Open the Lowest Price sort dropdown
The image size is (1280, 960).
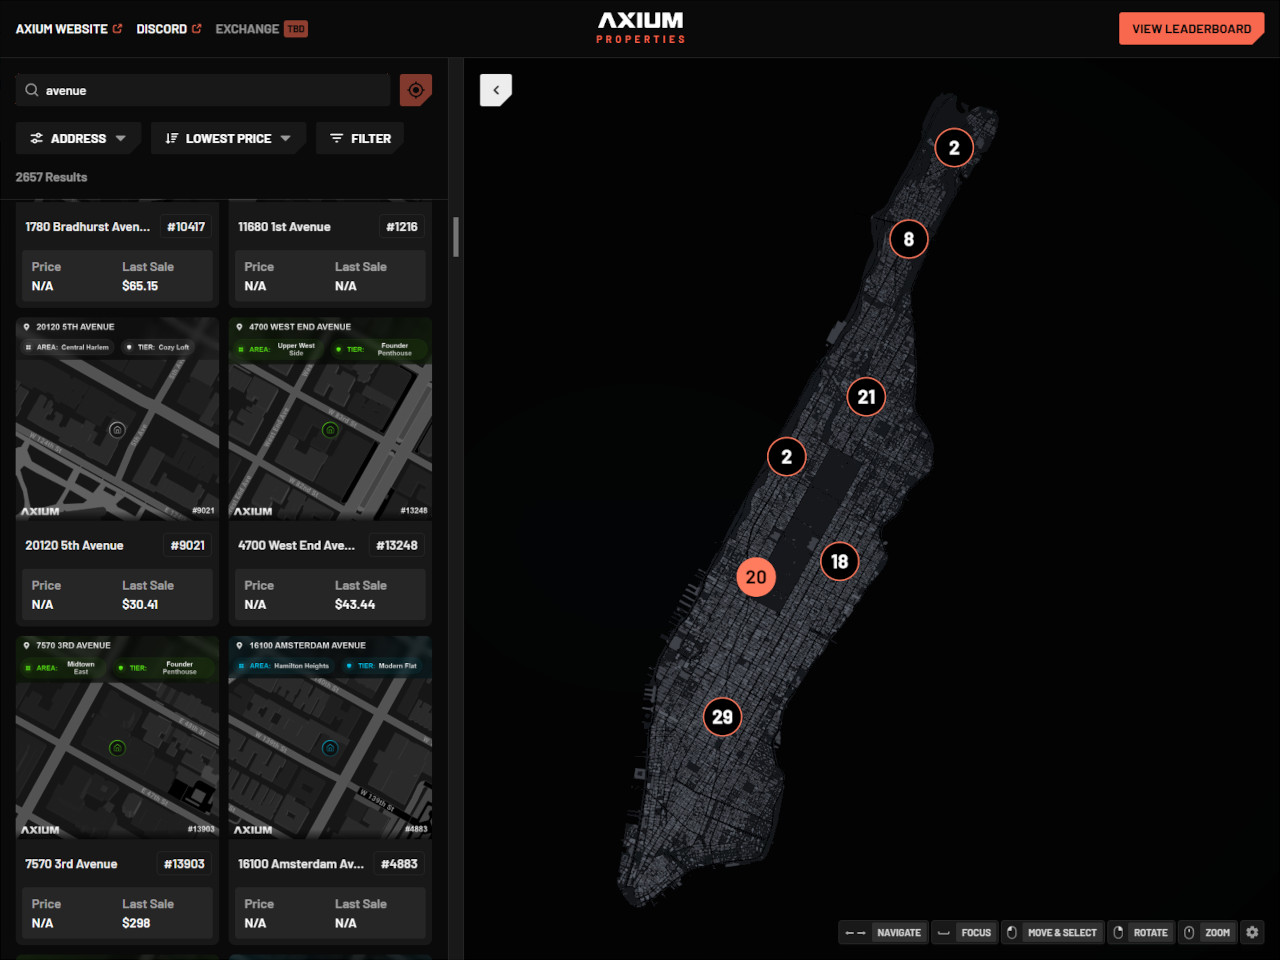228,139
